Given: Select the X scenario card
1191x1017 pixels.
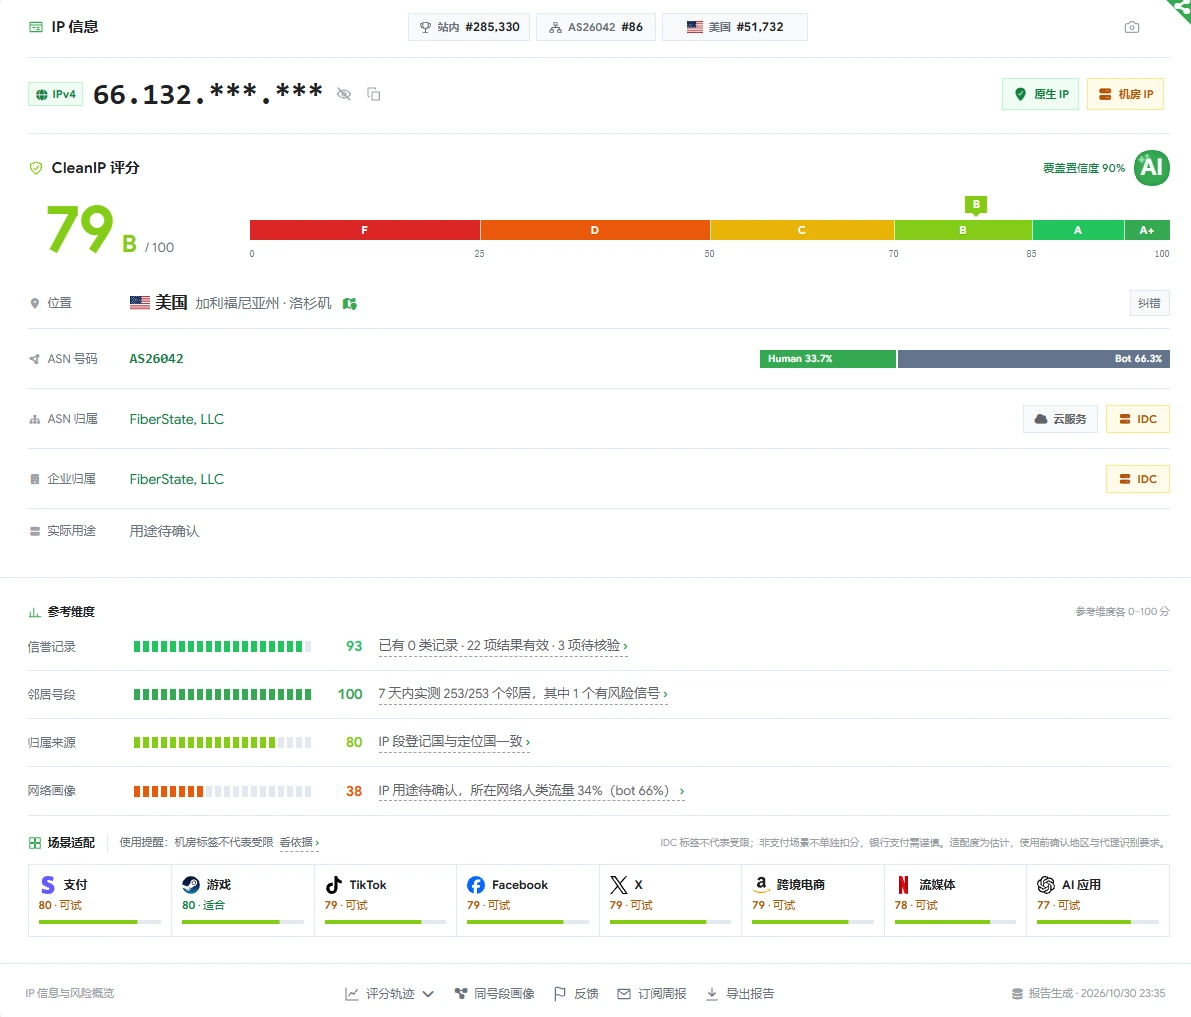Looking at the screenshot, I should pos(670,900).
